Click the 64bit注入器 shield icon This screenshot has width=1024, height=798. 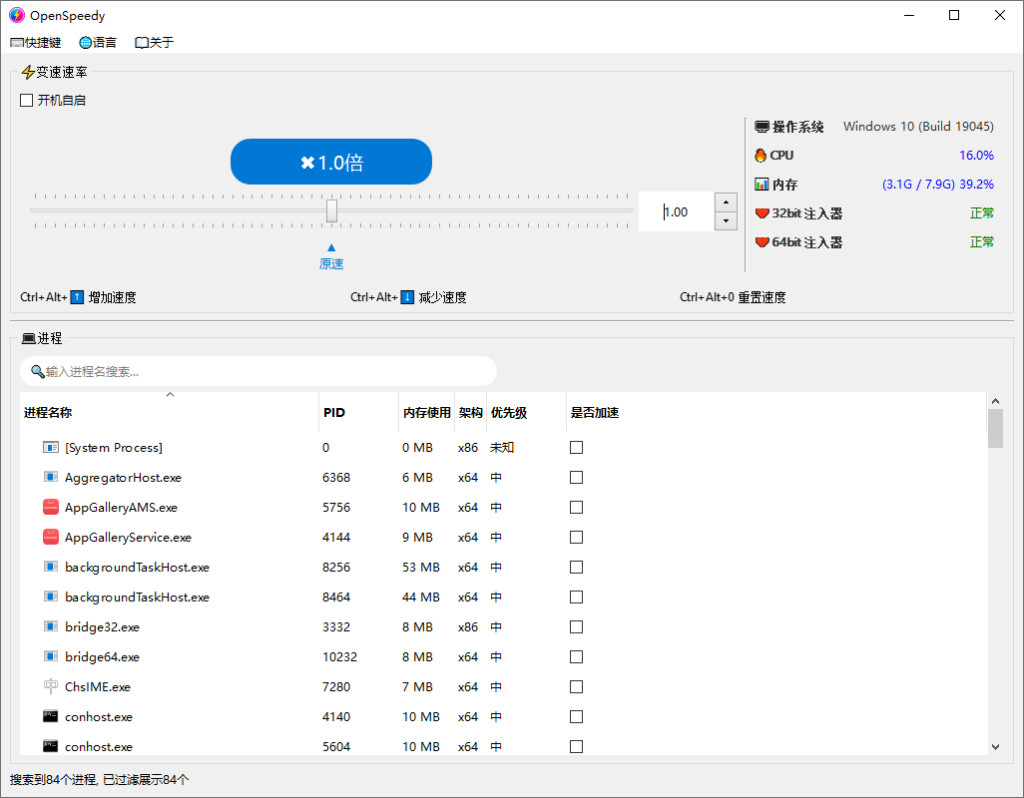(760, 241)
